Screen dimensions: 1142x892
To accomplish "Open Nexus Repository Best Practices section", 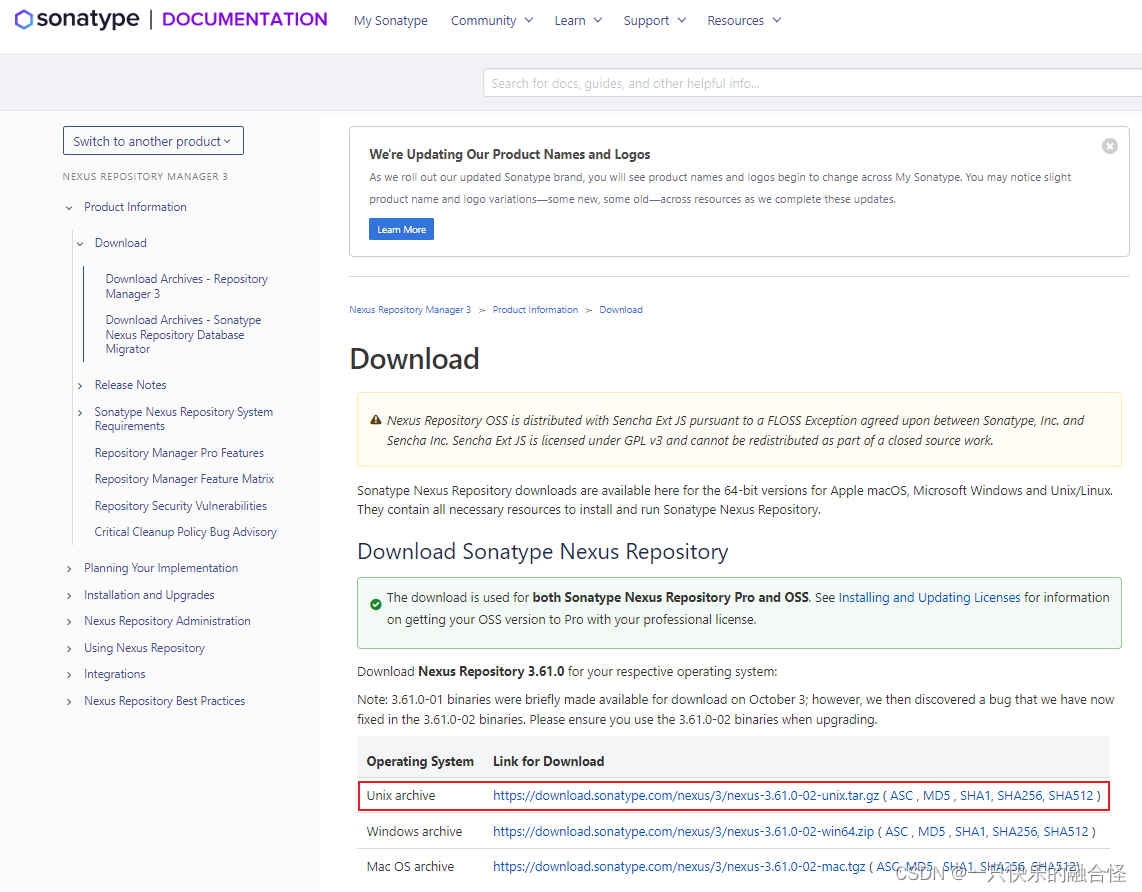I will click(x=165, y=701).
